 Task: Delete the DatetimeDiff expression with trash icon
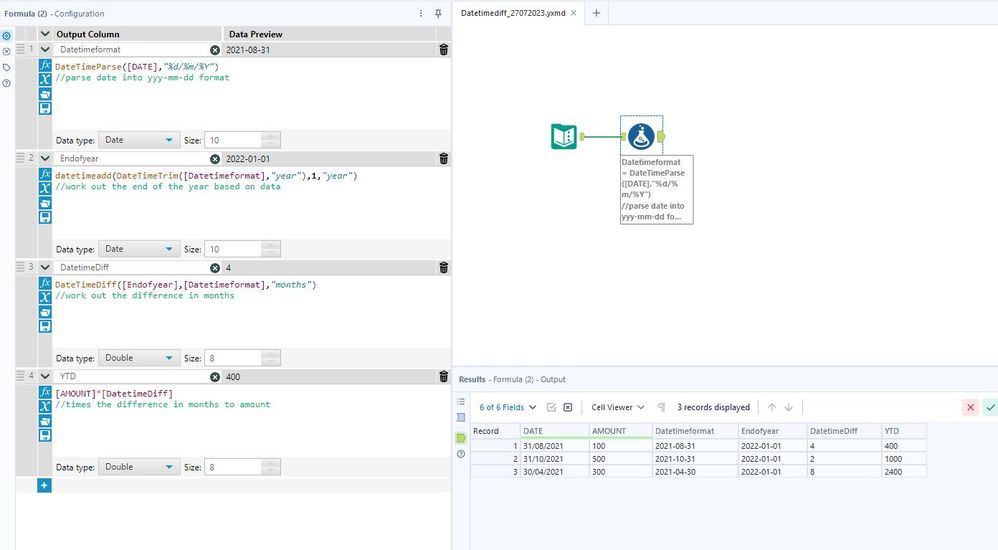pos(444,267)
